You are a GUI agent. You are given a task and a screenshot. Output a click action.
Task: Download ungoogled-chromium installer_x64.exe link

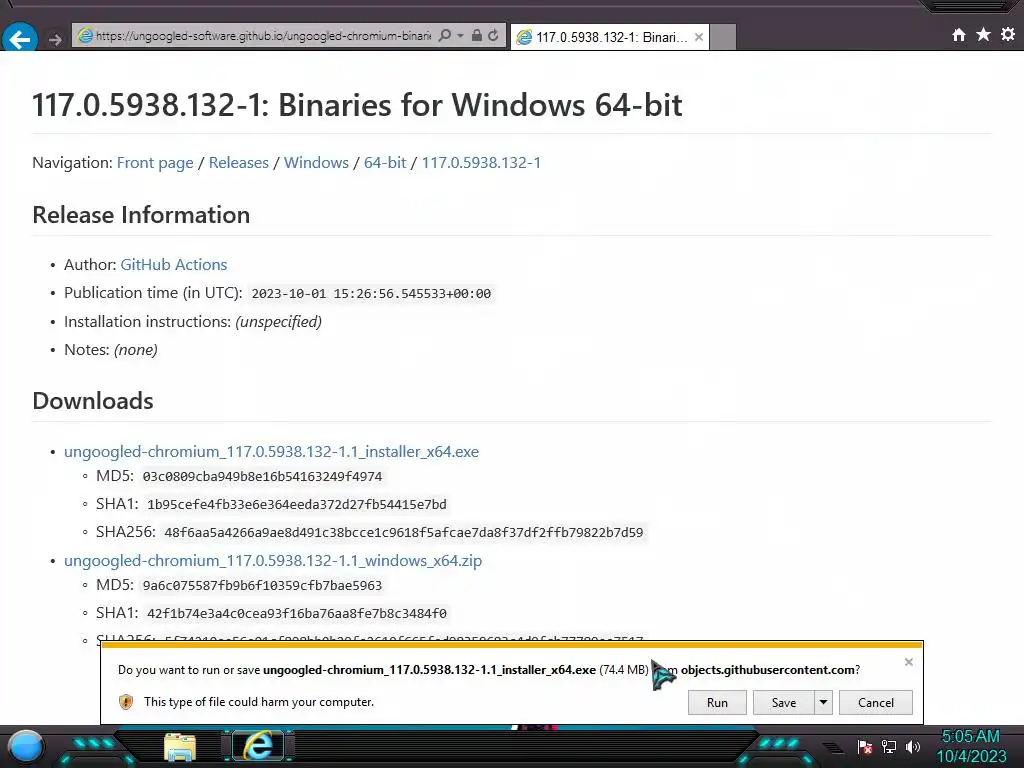click(271, 451)
